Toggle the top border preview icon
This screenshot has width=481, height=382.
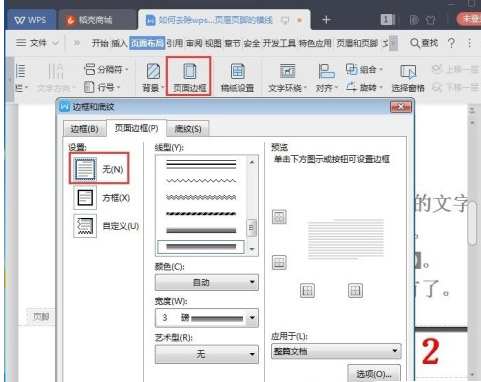279,217
